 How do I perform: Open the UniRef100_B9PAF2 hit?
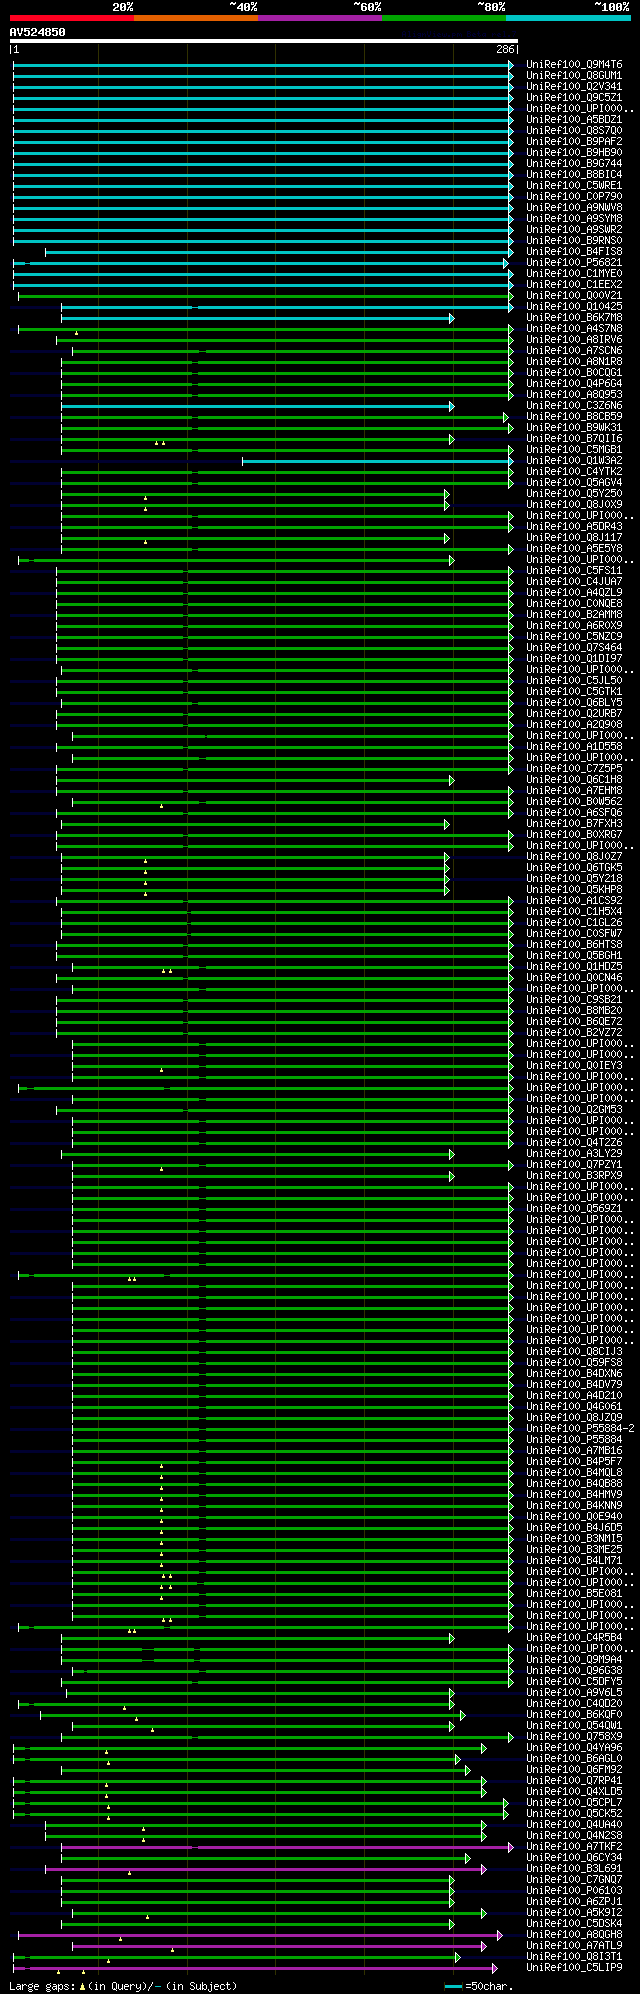click(574, 142)
